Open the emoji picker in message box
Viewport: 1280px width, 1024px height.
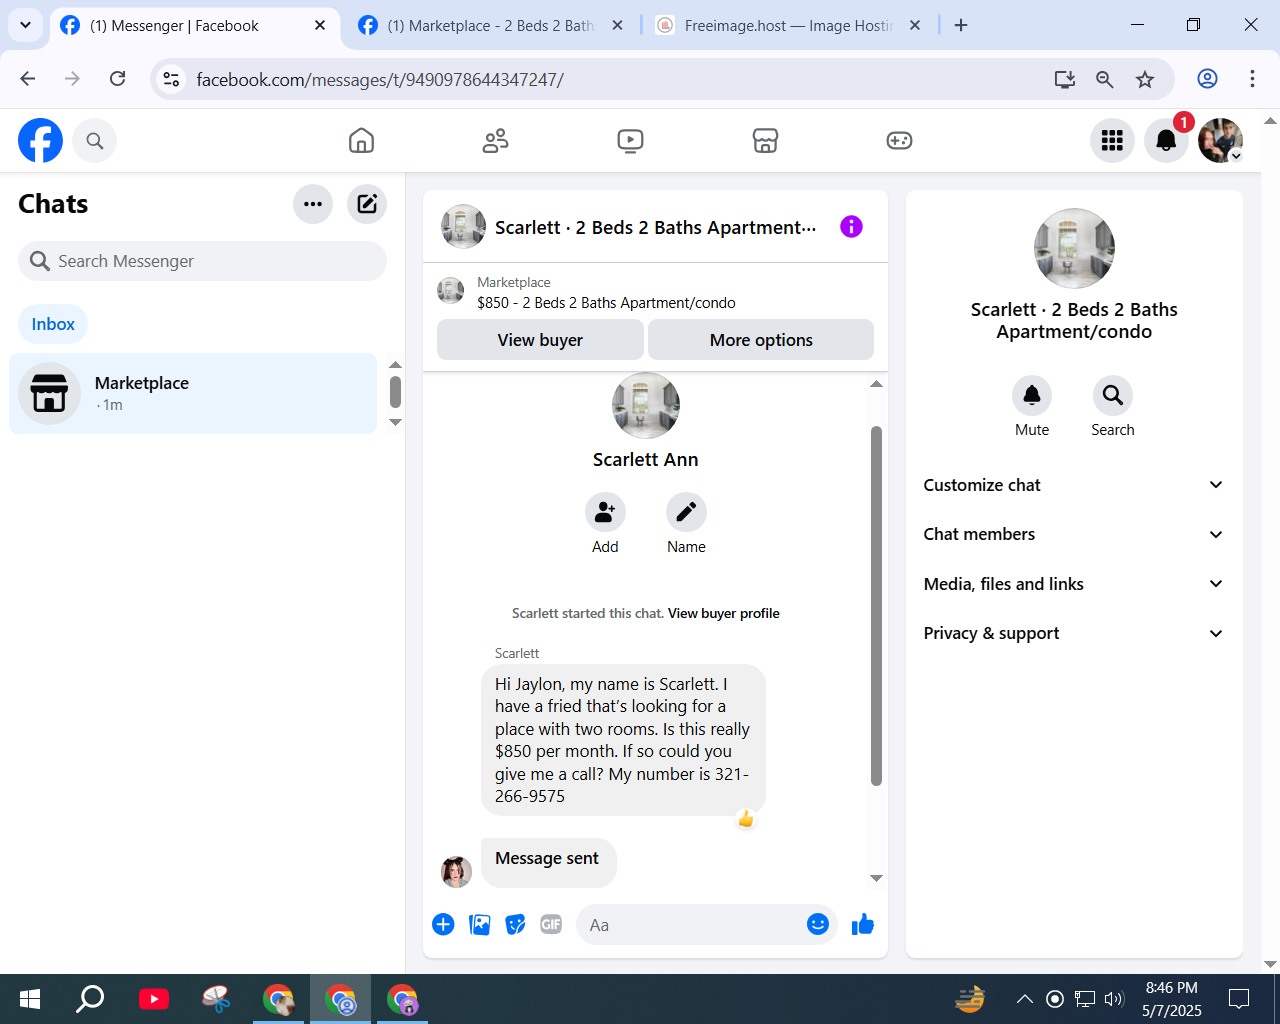[818, 924]
